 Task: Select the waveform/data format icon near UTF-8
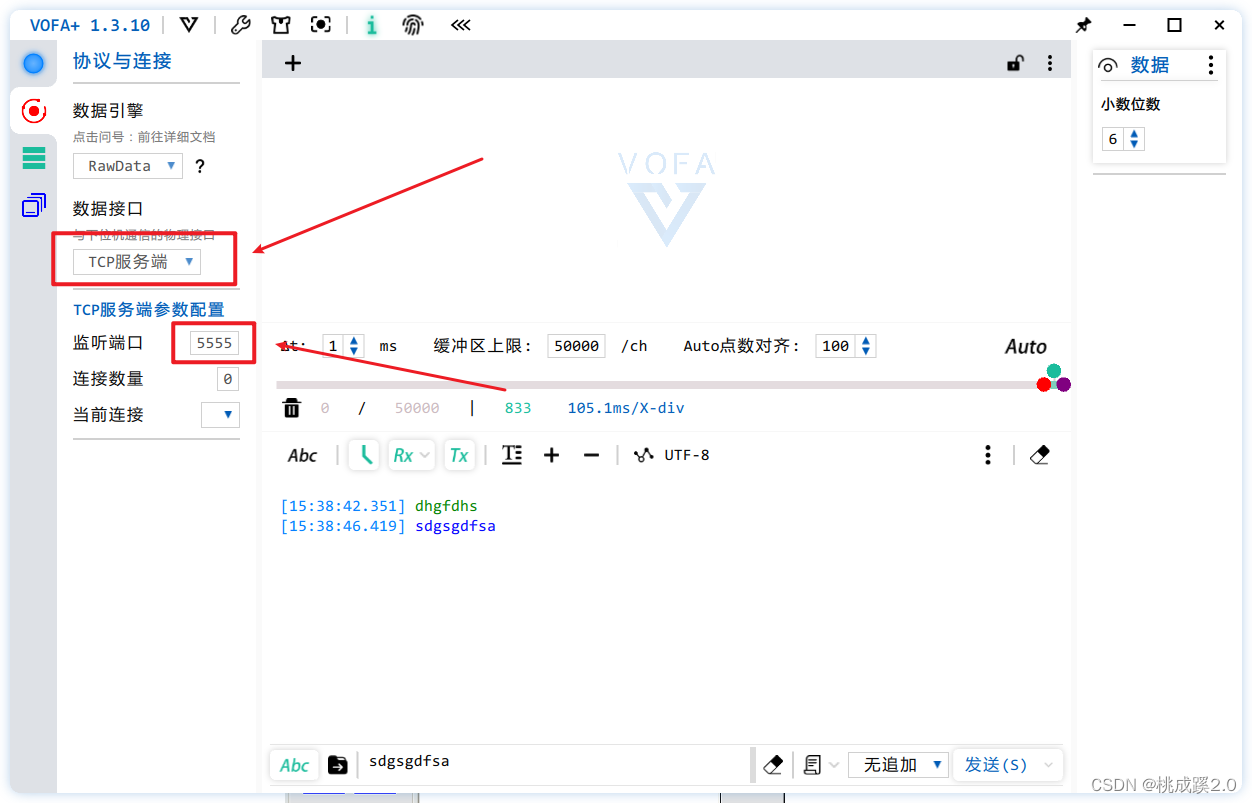click(643, 454)
